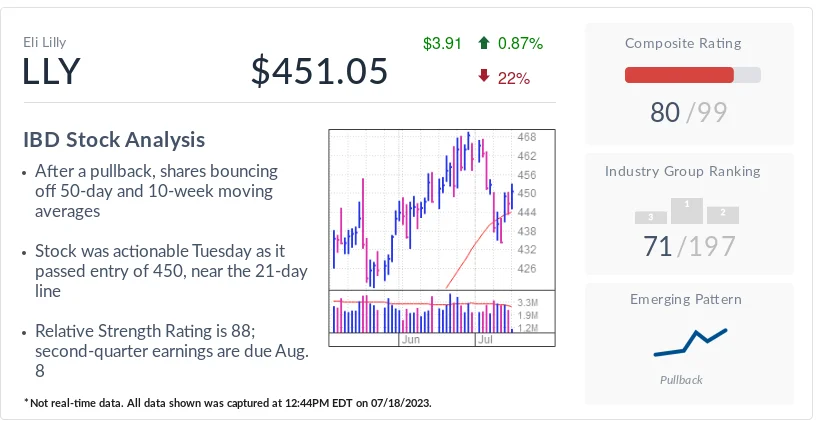Click the number 1 podium block
This screenshot has height=430, width=816.
coord(686,209)
